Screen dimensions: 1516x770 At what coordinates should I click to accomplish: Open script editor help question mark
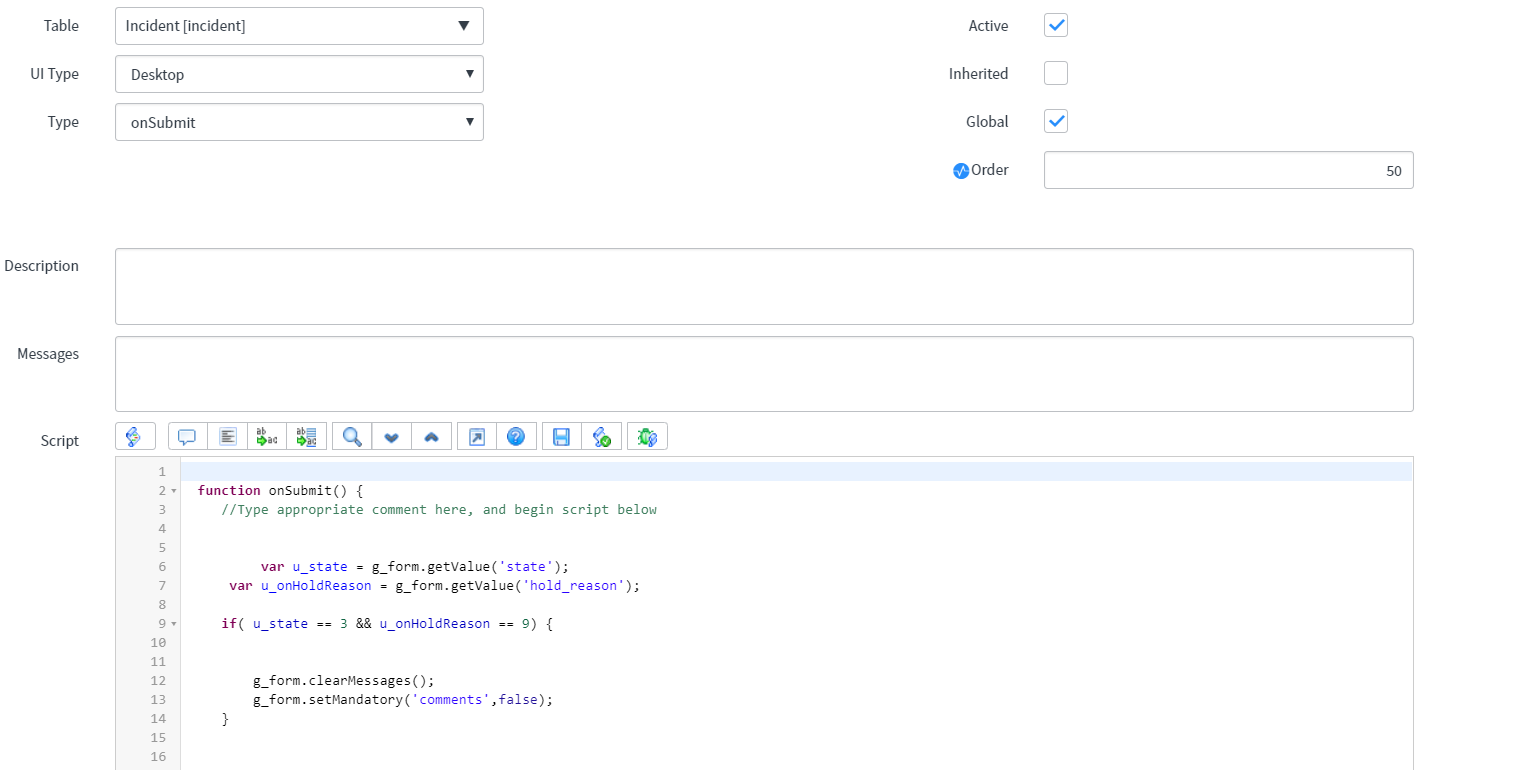coord(516,437)
